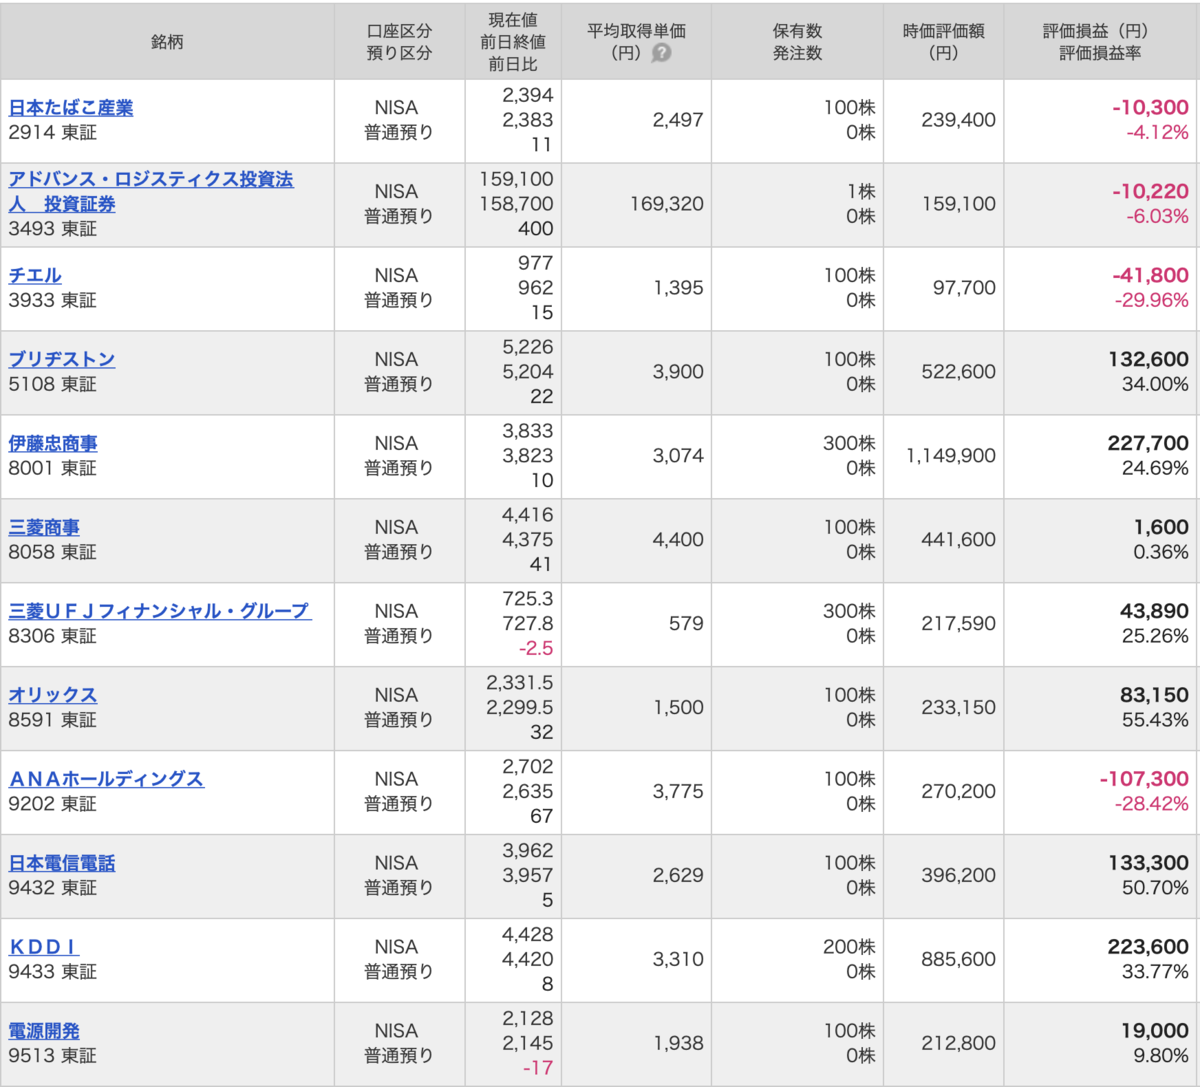Select average cost 3,775
Image resolution: width=1200 pixels, height=1087 pixels.
pyautogui.click(x=678, y=792)
